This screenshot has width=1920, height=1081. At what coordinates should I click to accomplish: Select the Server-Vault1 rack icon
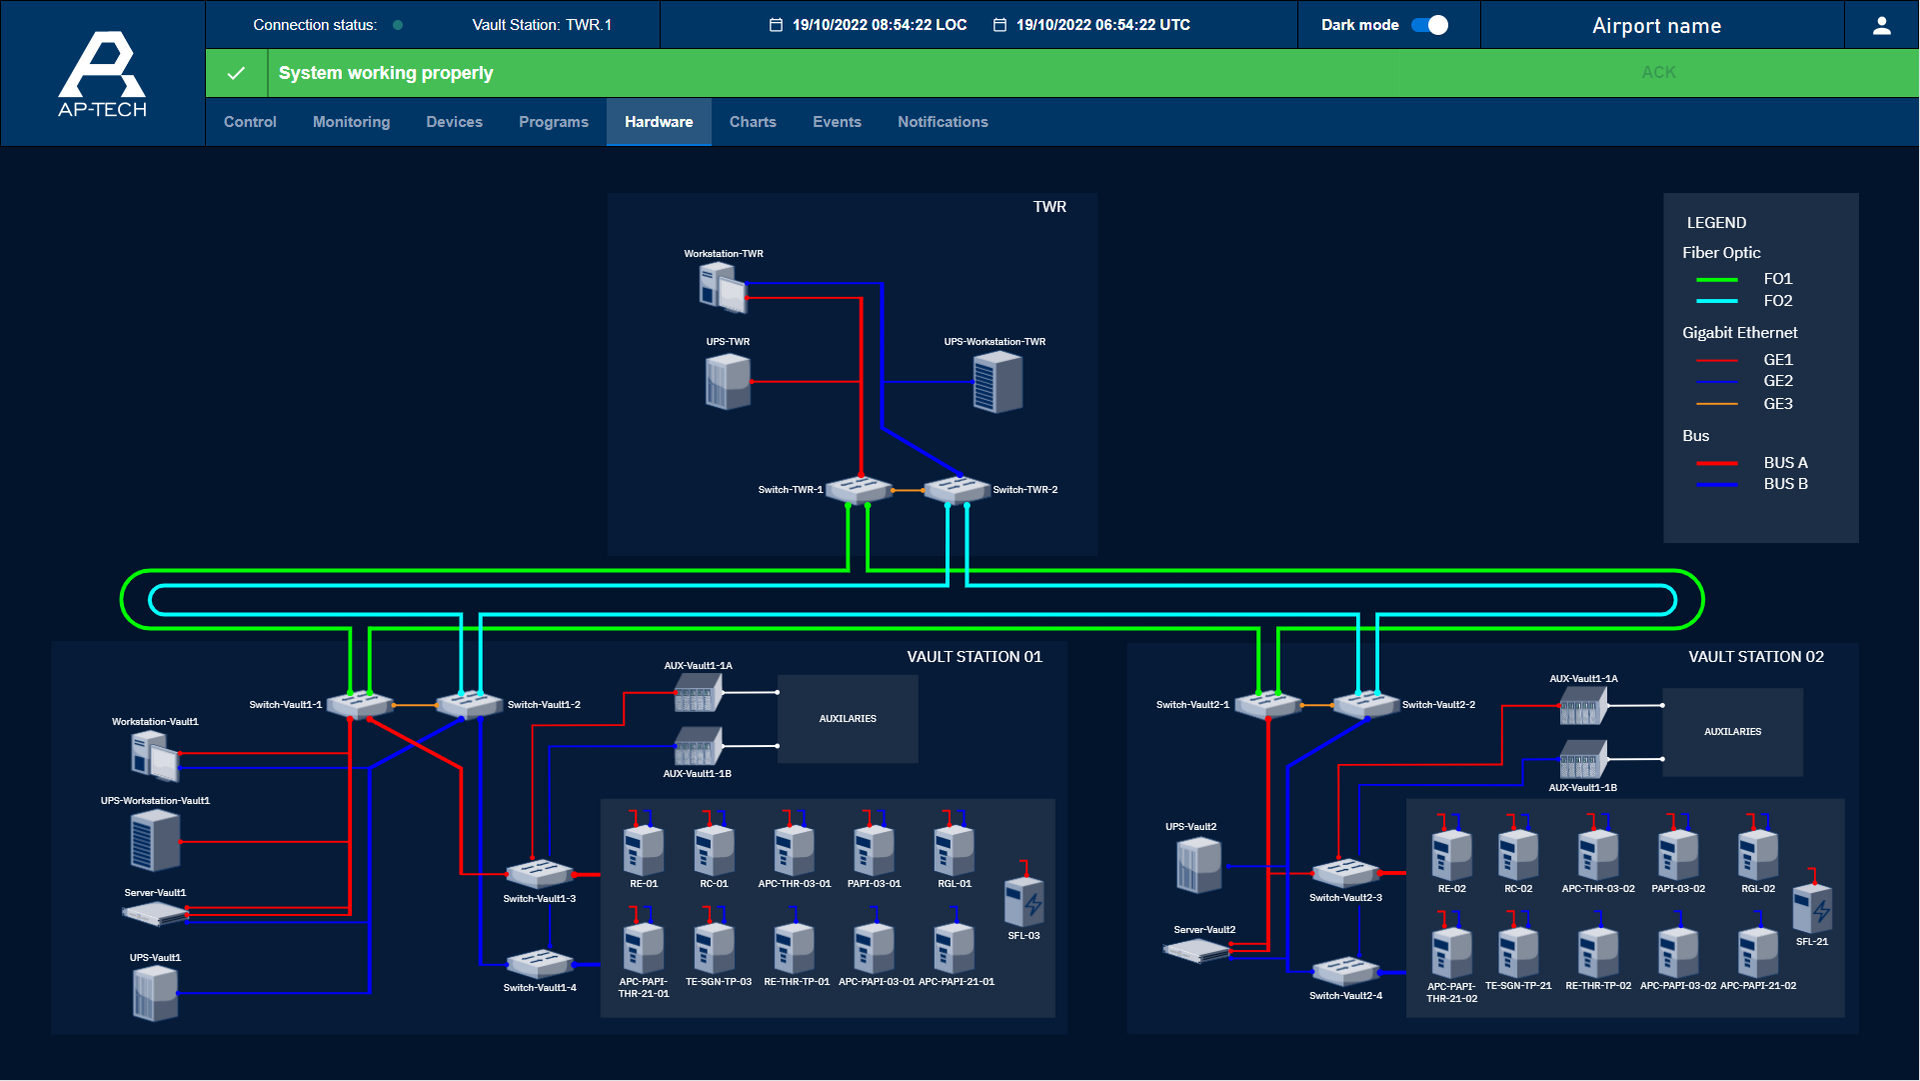(155, 913)
